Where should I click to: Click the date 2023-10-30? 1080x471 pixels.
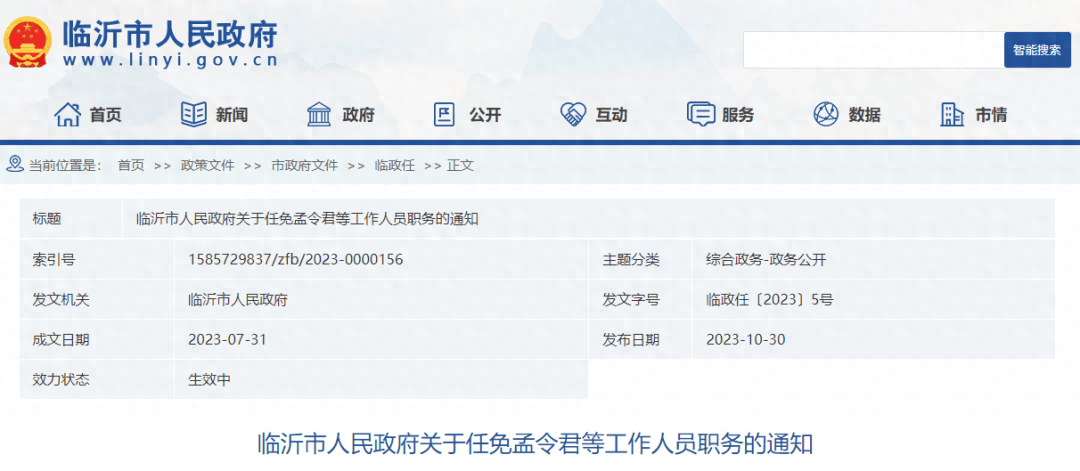(746, 339)
